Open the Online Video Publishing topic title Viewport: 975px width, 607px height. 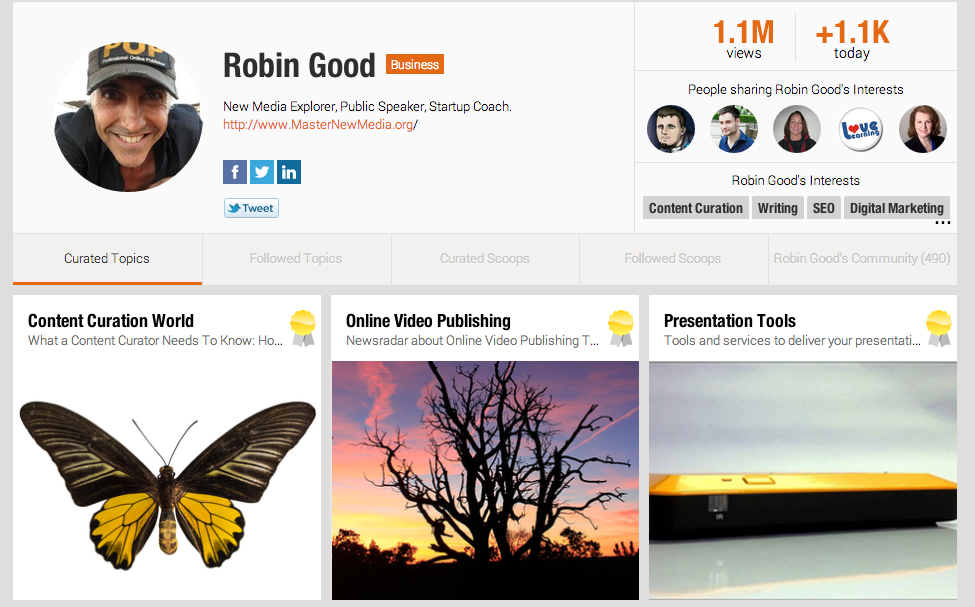428,321
